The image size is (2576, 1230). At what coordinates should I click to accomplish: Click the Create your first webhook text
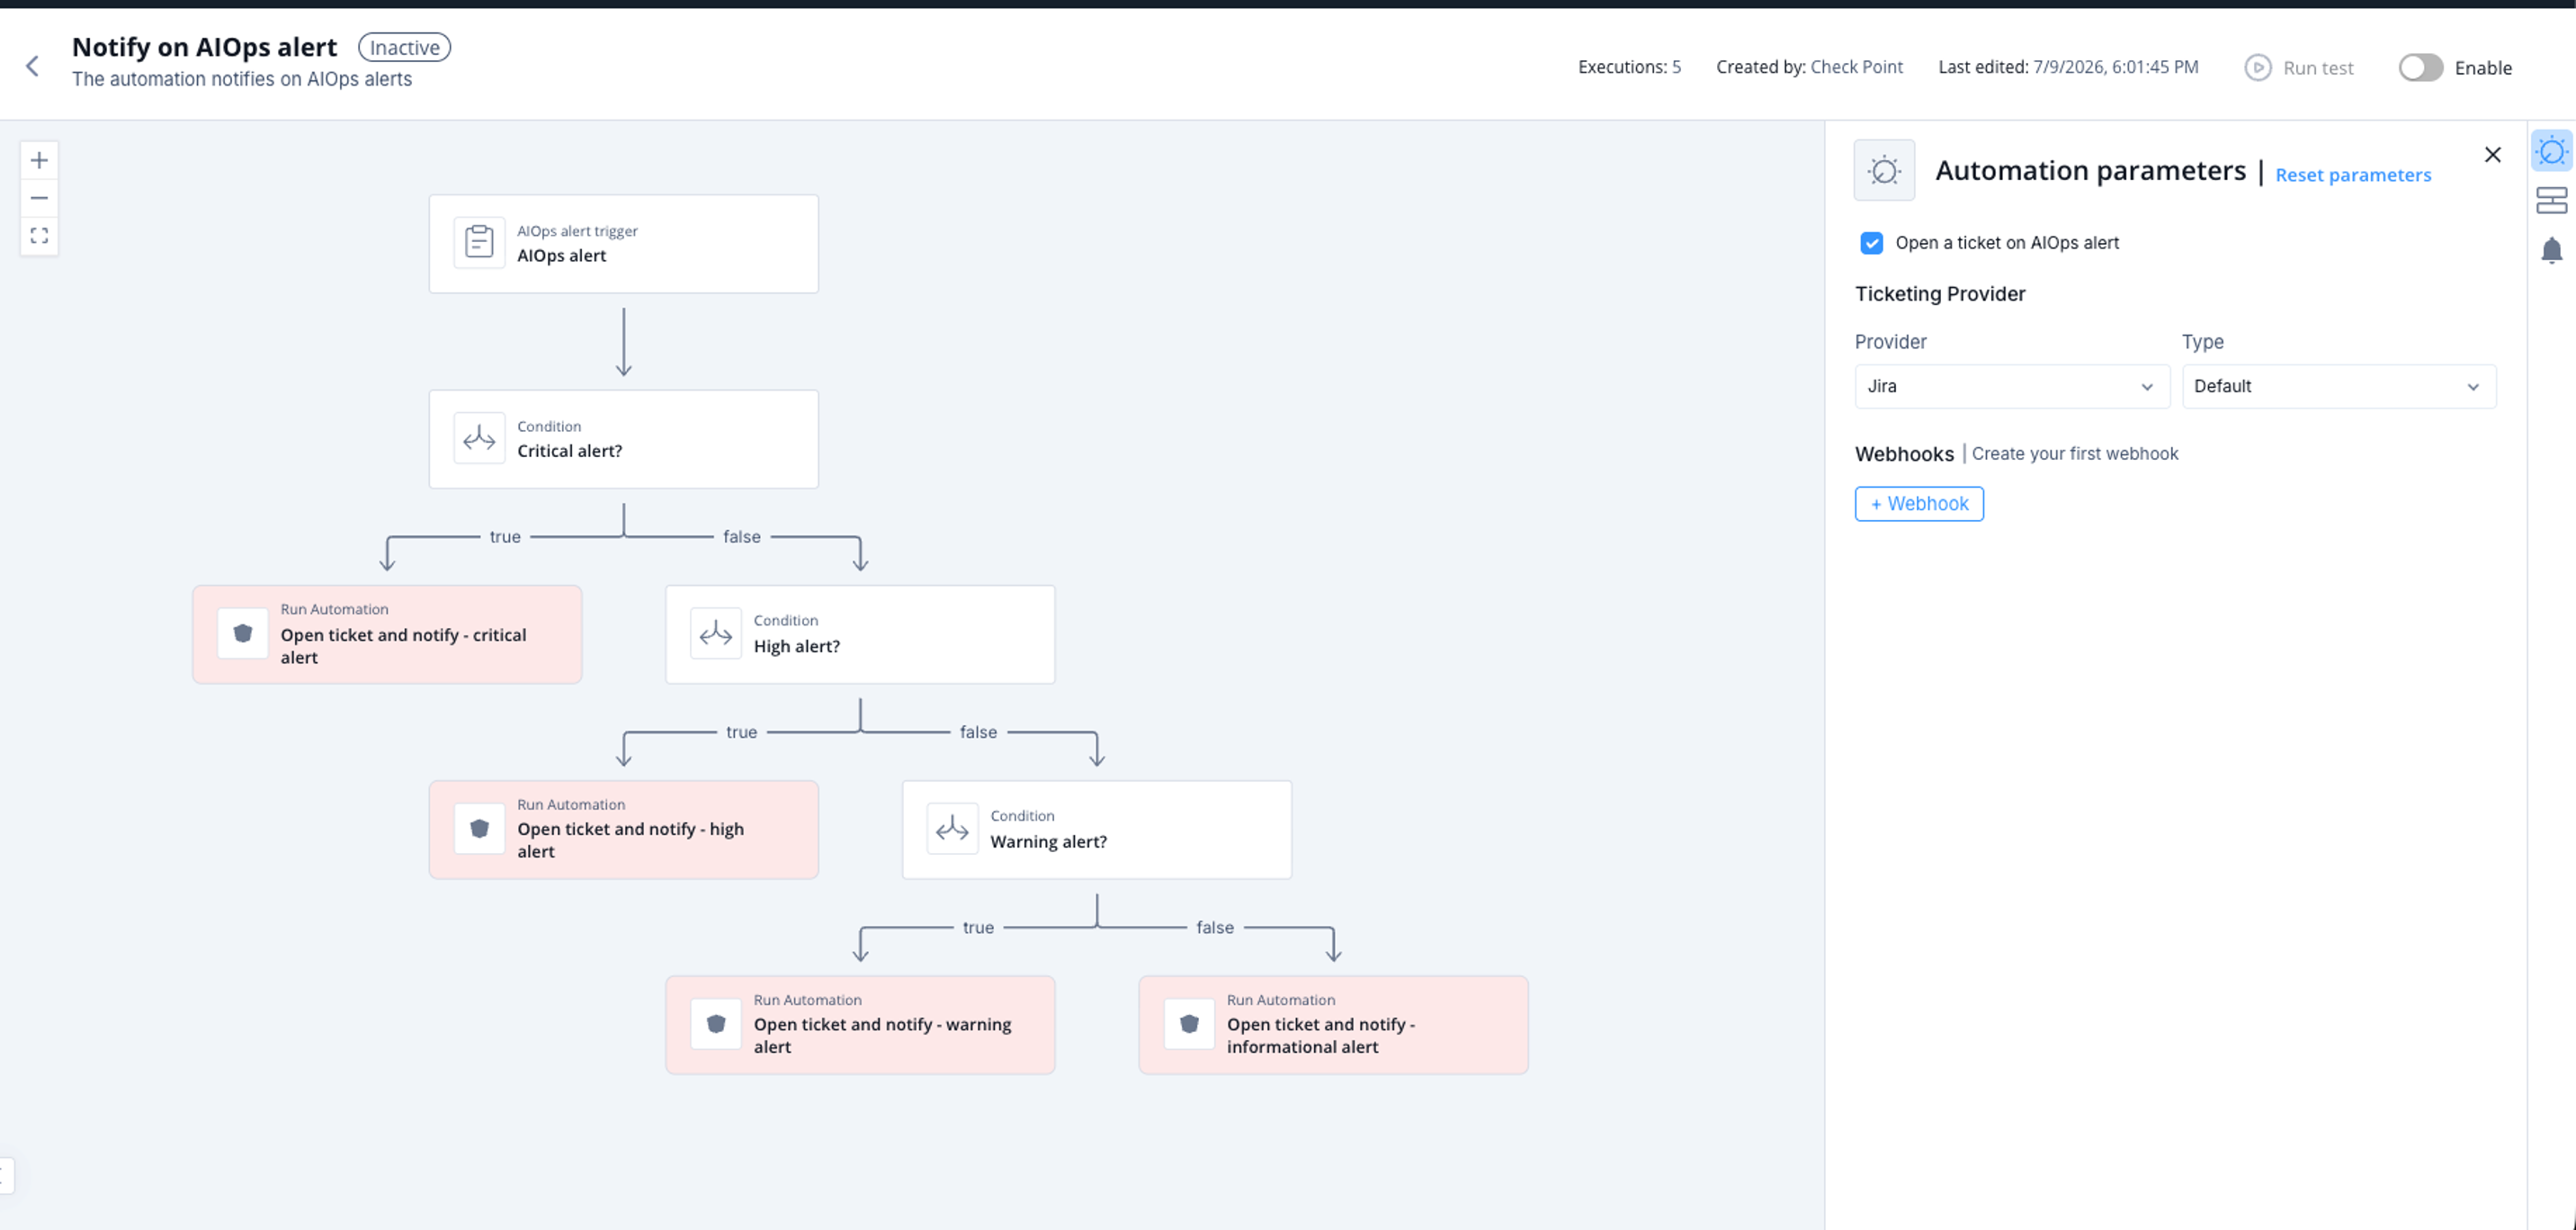(x=2074, y=453)
